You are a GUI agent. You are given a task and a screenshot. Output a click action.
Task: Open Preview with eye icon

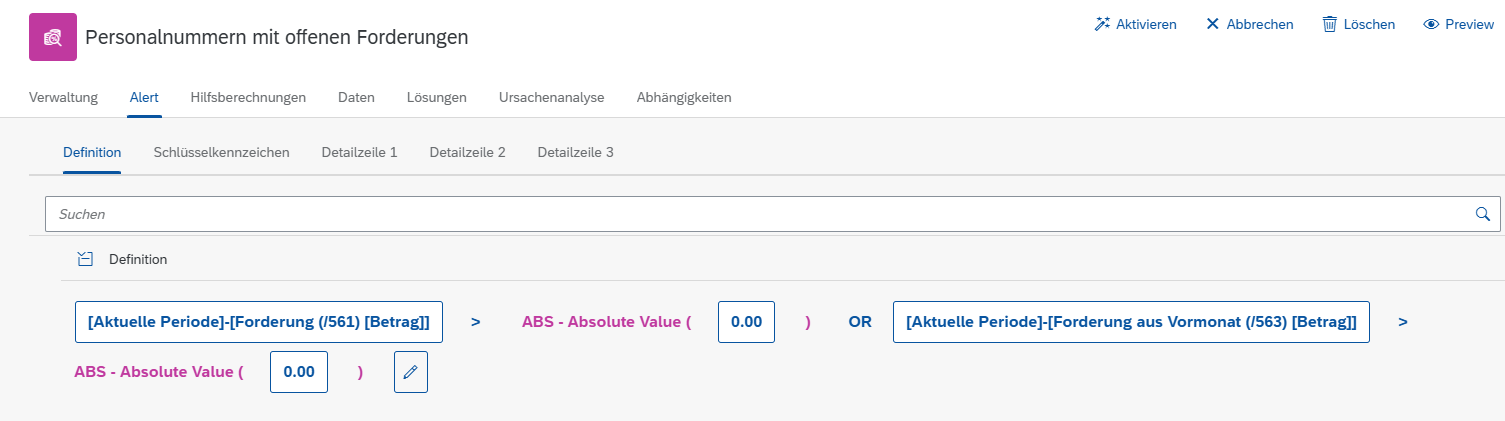click(1458, 24)
